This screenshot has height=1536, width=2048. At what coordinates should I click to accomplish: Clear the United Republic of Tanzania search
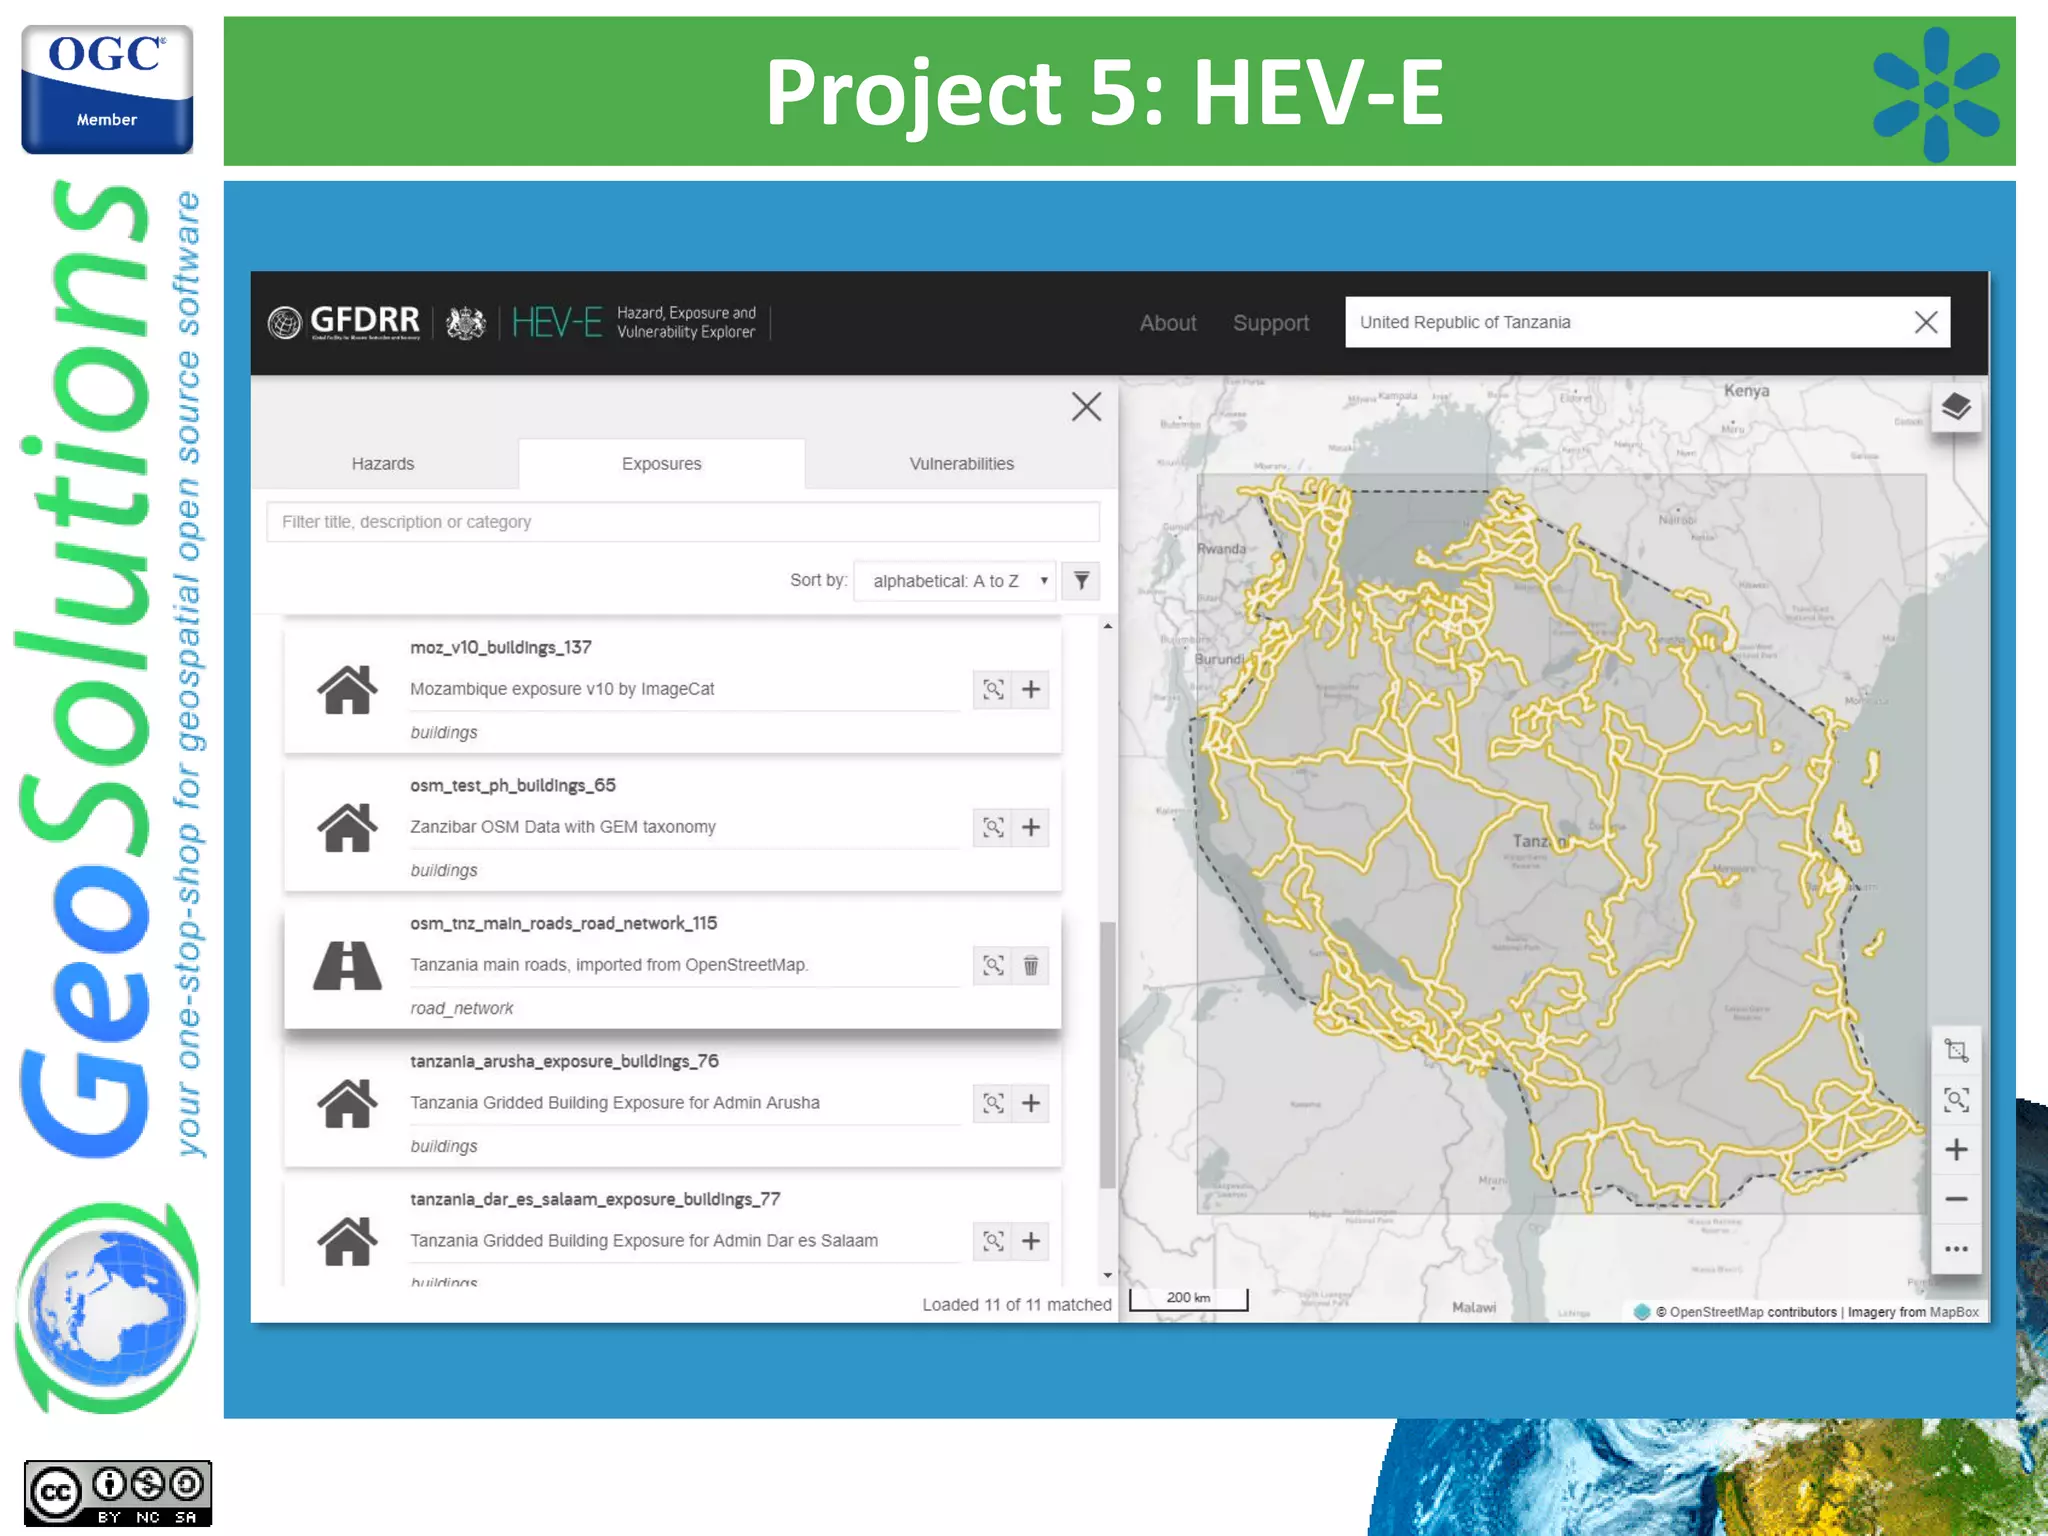(1926, 322)
